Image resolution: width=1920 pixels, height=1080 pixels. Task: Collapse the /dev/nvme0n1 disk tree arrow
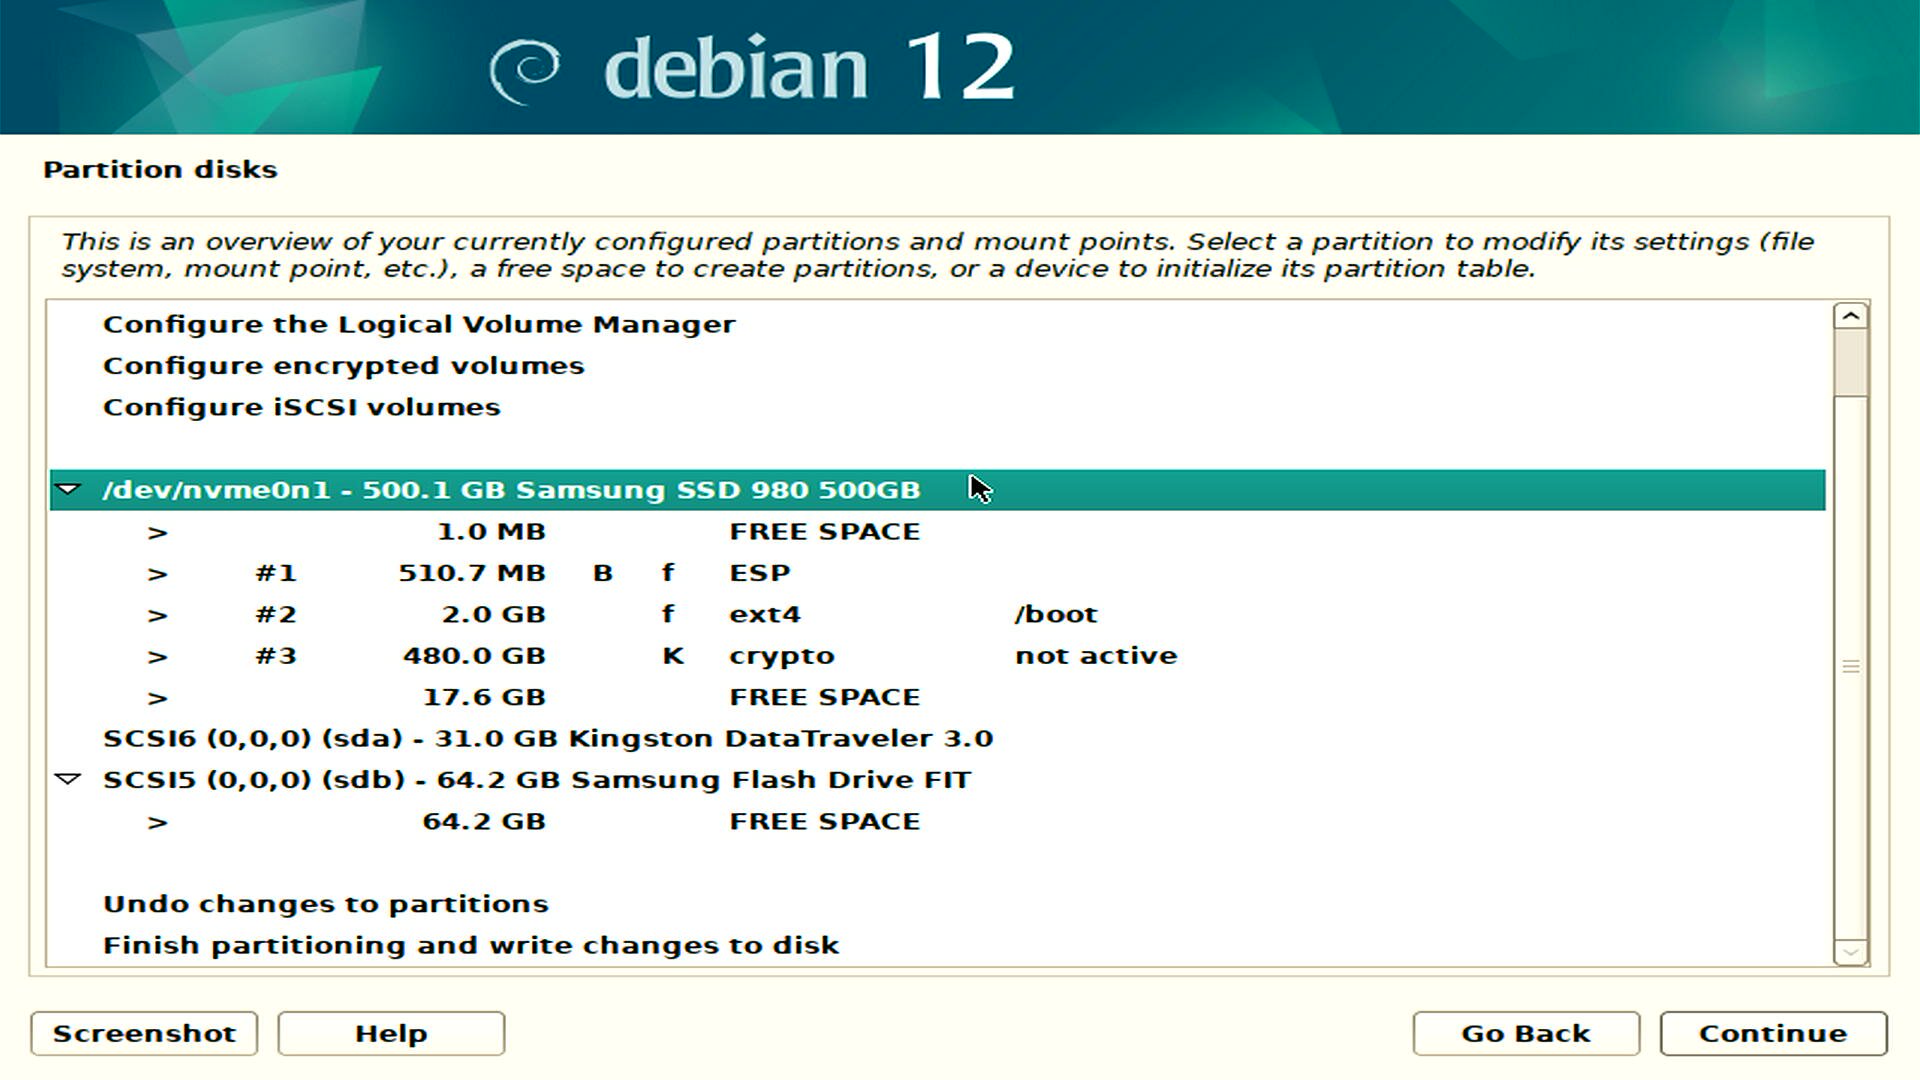pyautogui.click(x=68, y=490)
